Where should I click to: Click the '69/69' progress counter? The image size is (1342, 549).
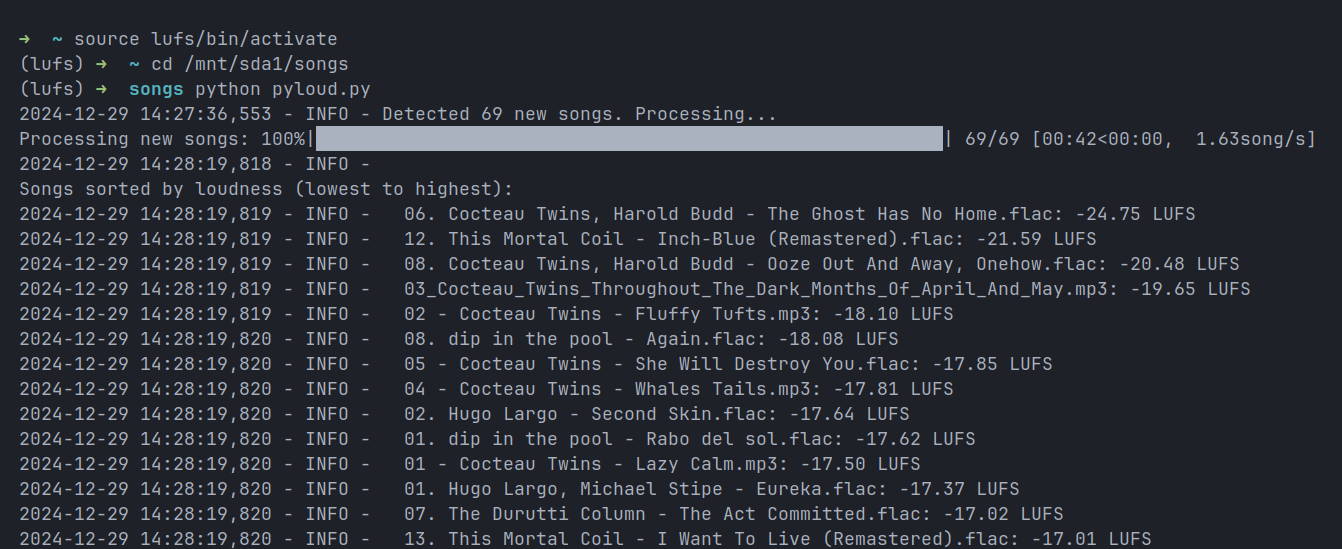[x=992, y=139]
